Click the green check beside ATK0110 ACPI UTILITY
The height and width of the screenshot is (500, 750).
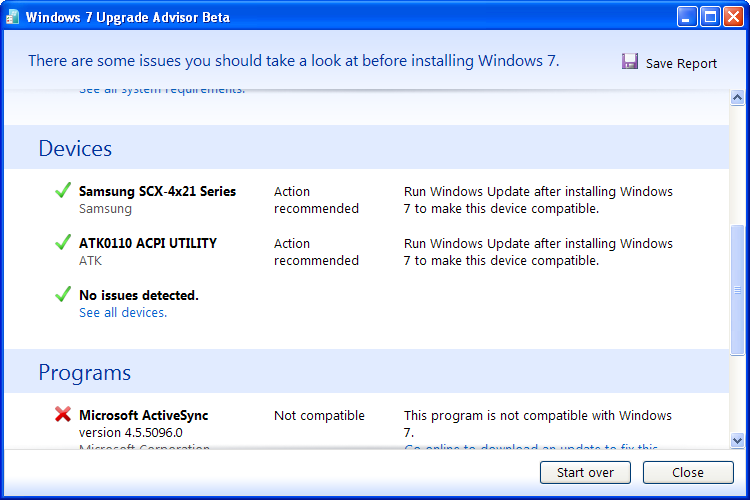pos(63,242)
